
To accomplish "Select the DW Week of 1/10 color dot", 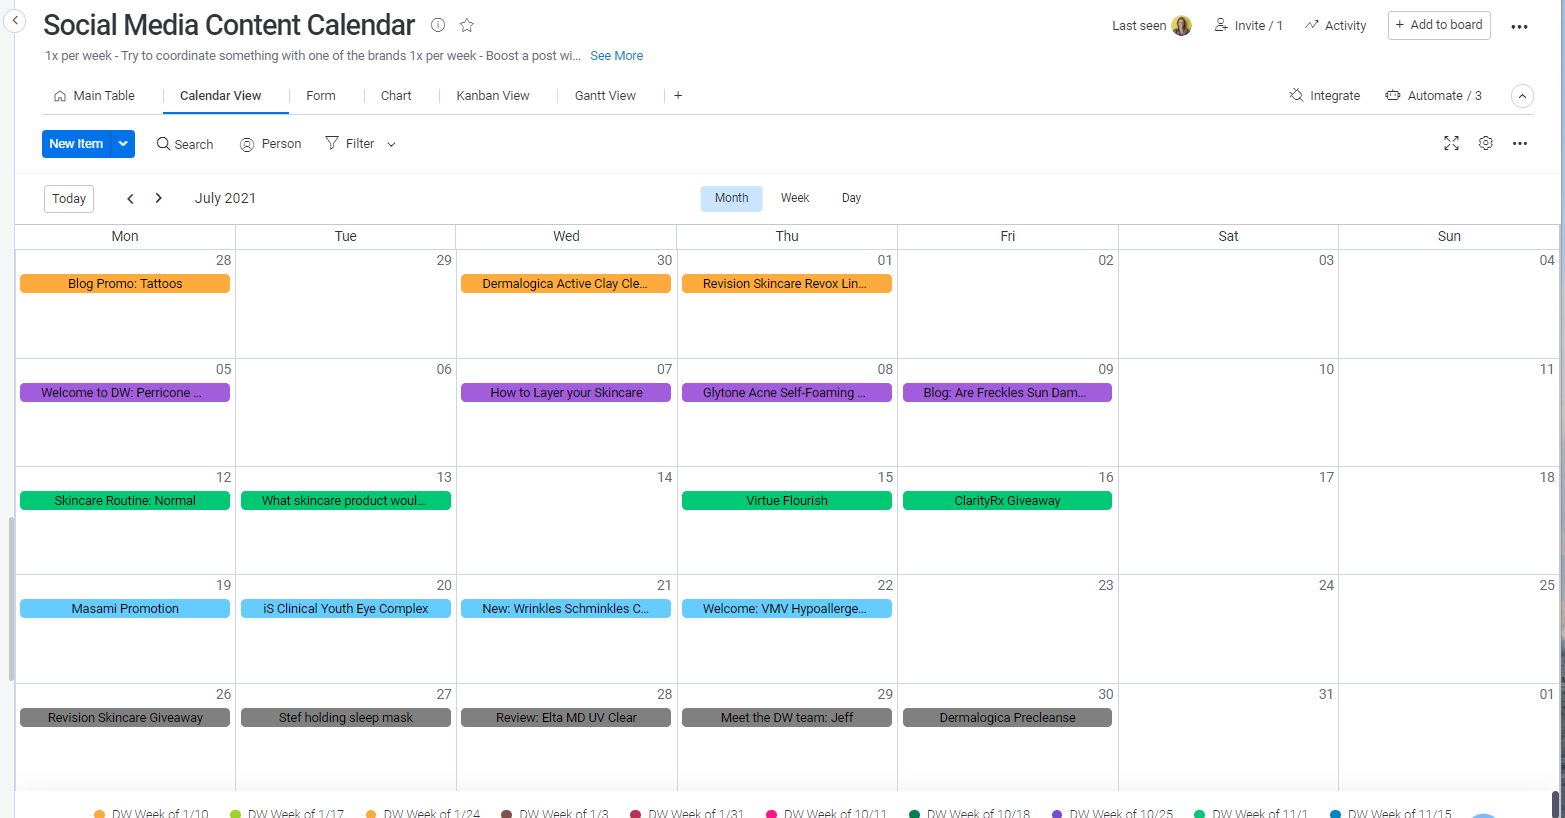I will 101,813.
